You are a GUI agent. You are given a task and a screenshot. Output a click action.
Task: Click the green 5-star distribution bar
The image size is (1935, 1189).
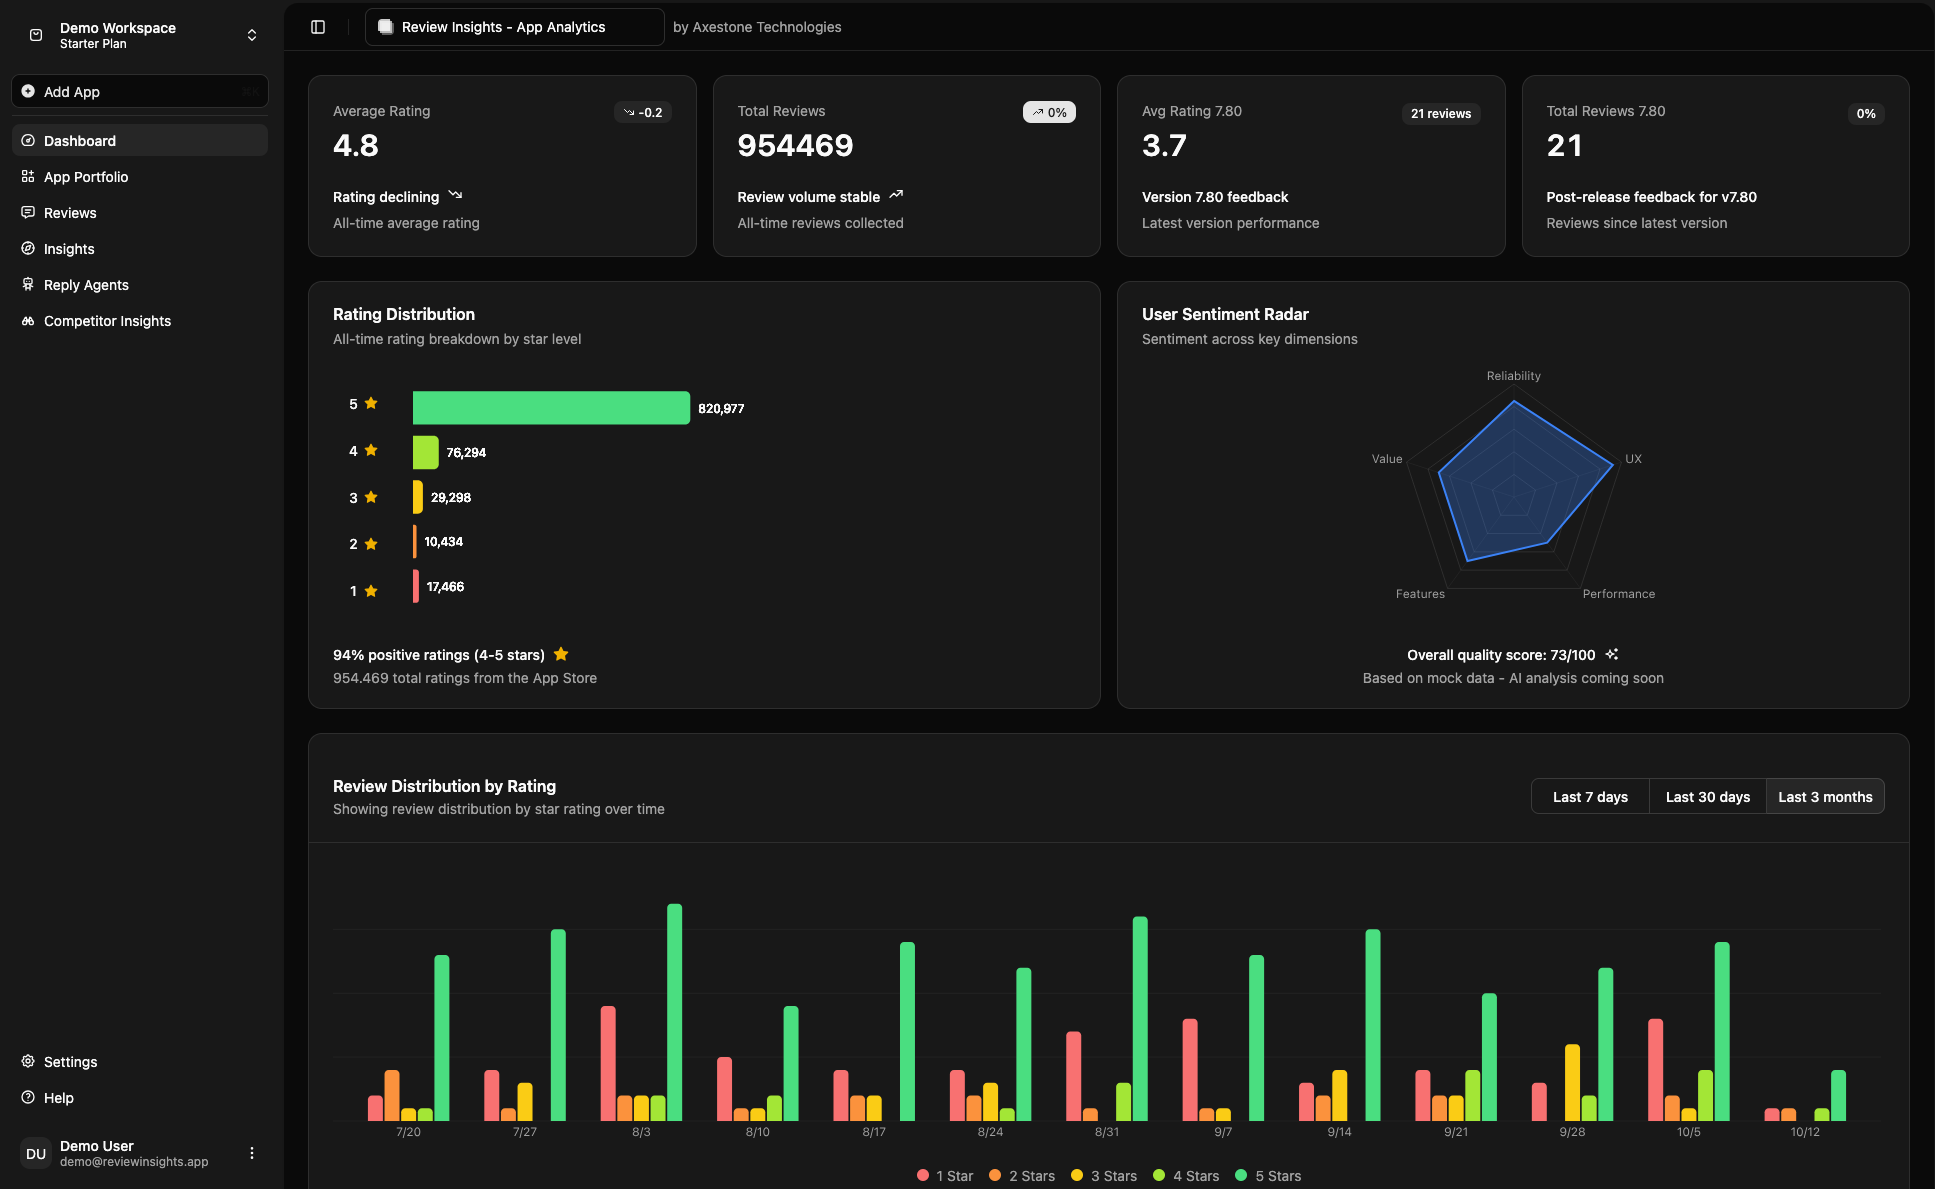[550, 407]
